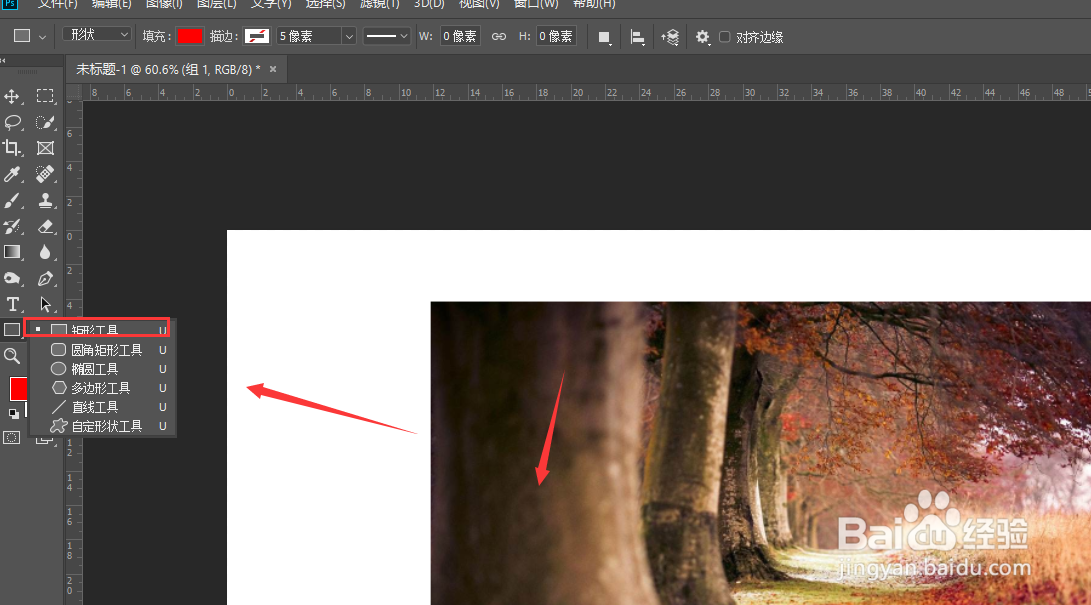Open the 形状 tool mode dropdown
Viewport: 1091px width, 605px height.
click(x=97, y=35)
